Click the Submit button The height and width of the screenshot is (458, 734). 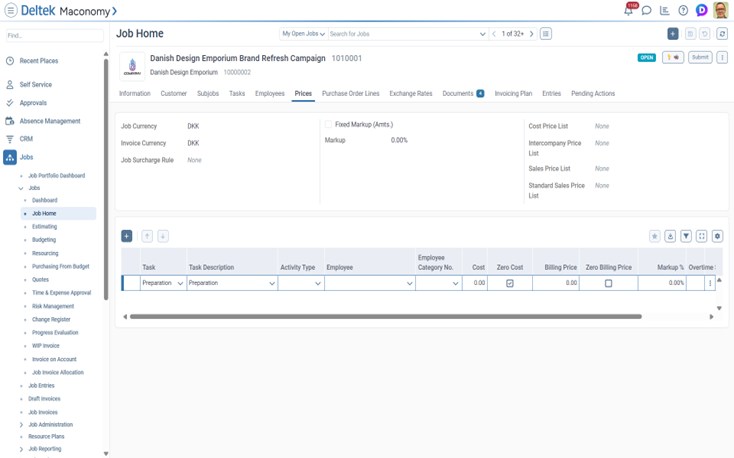click(700, 57)
